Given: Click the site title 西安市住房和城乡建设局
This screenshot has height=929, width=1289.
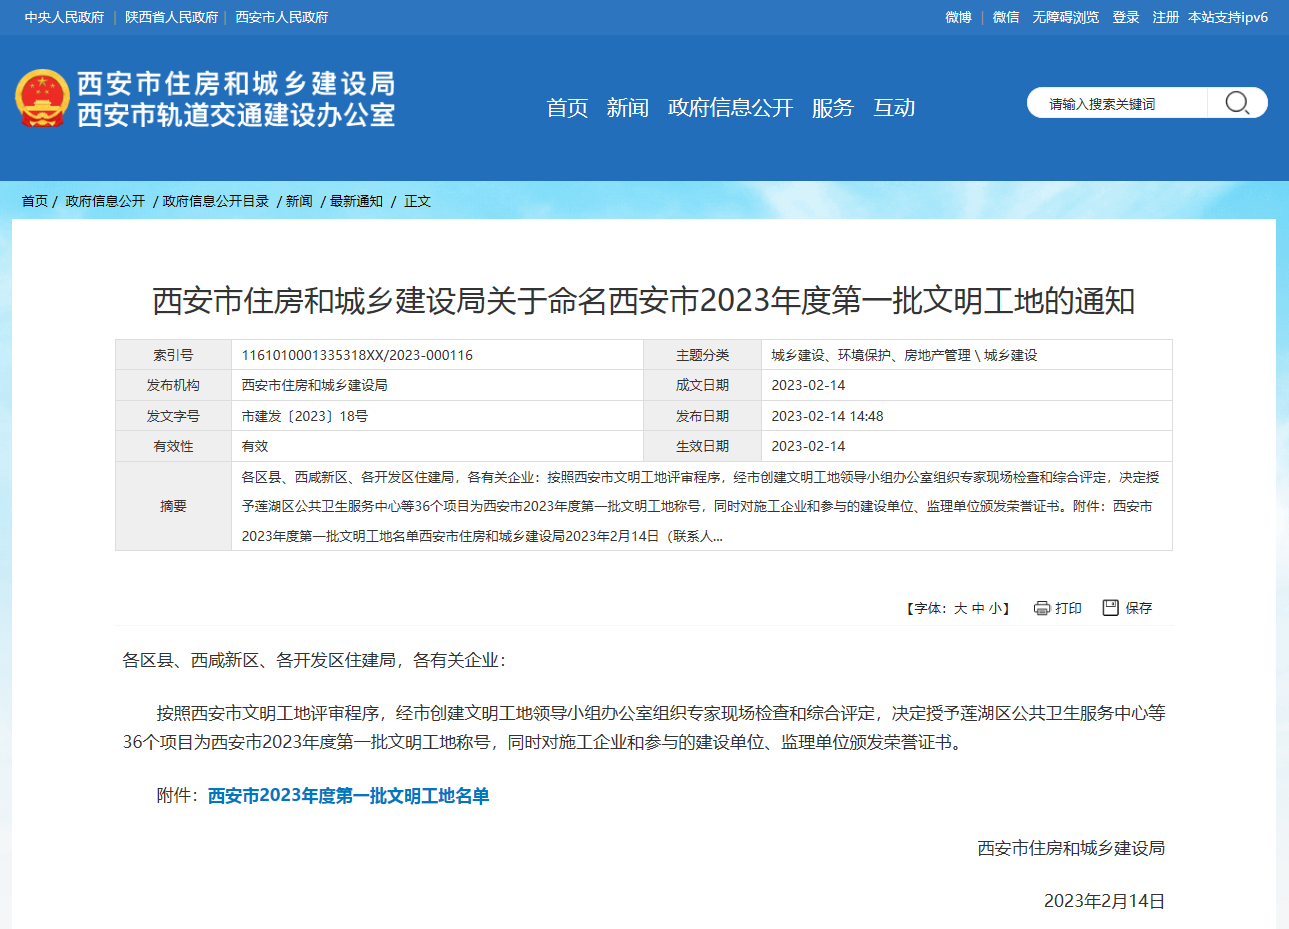Looking at the screenshot, I should tap(236, 83).
